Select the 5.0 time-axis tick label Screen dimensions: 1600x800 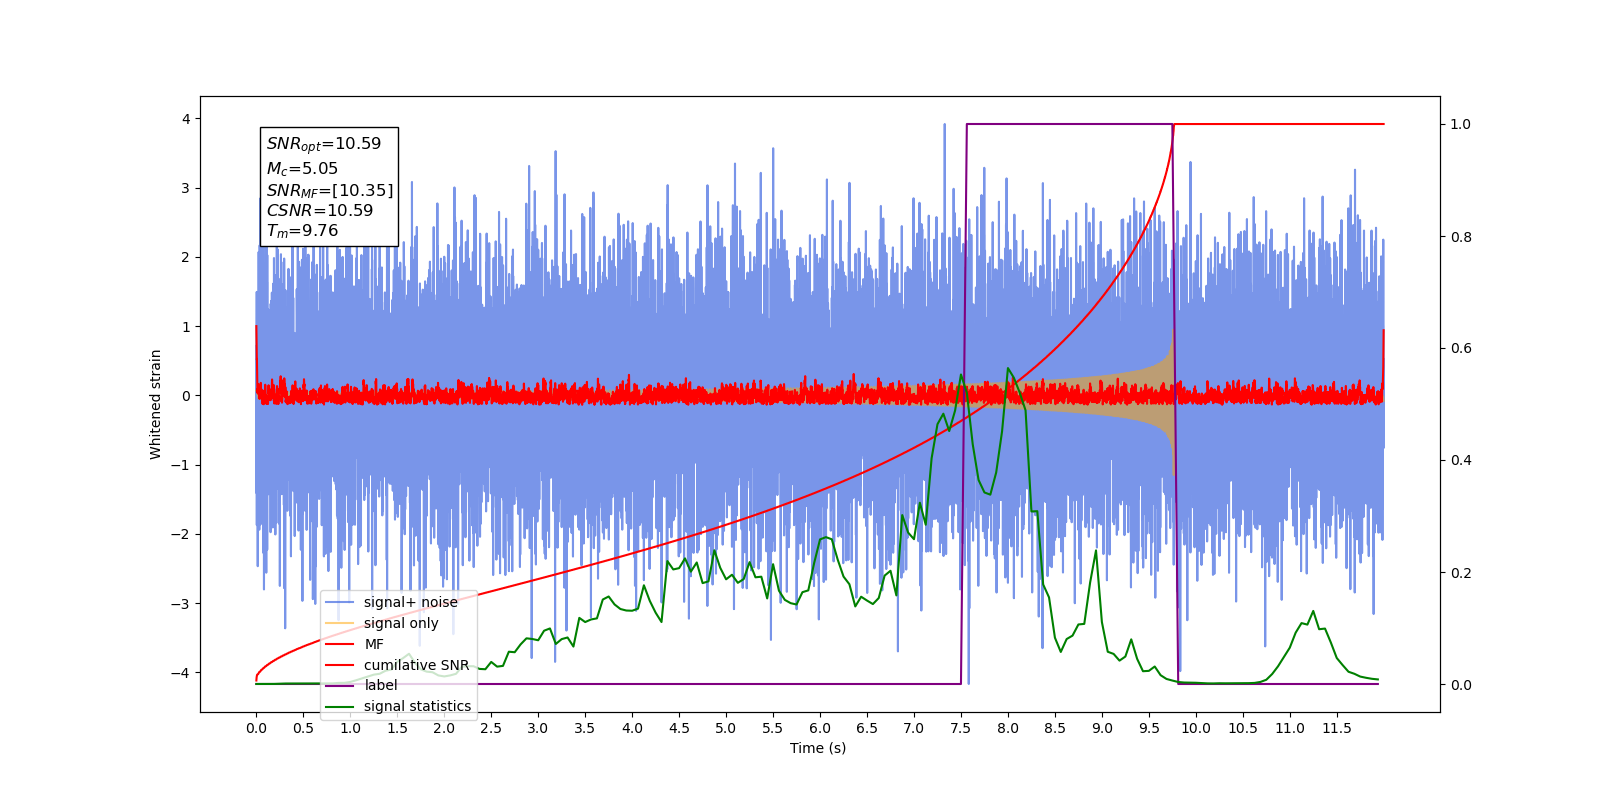pos(726,728)
